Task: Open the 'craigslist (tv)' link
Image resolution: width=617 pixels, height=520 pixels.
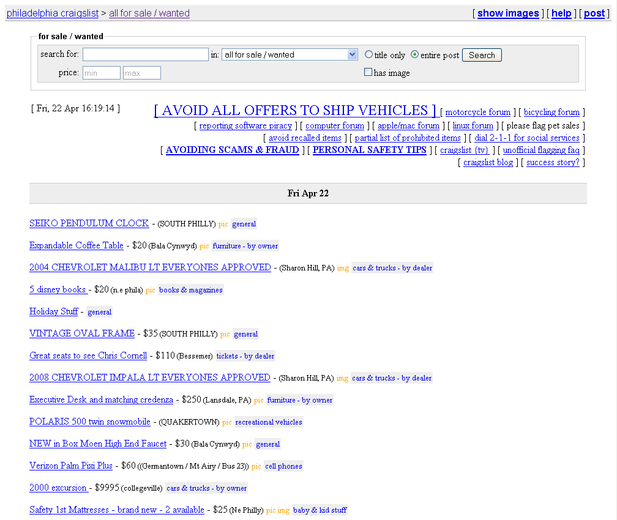Action: [464, 150]
